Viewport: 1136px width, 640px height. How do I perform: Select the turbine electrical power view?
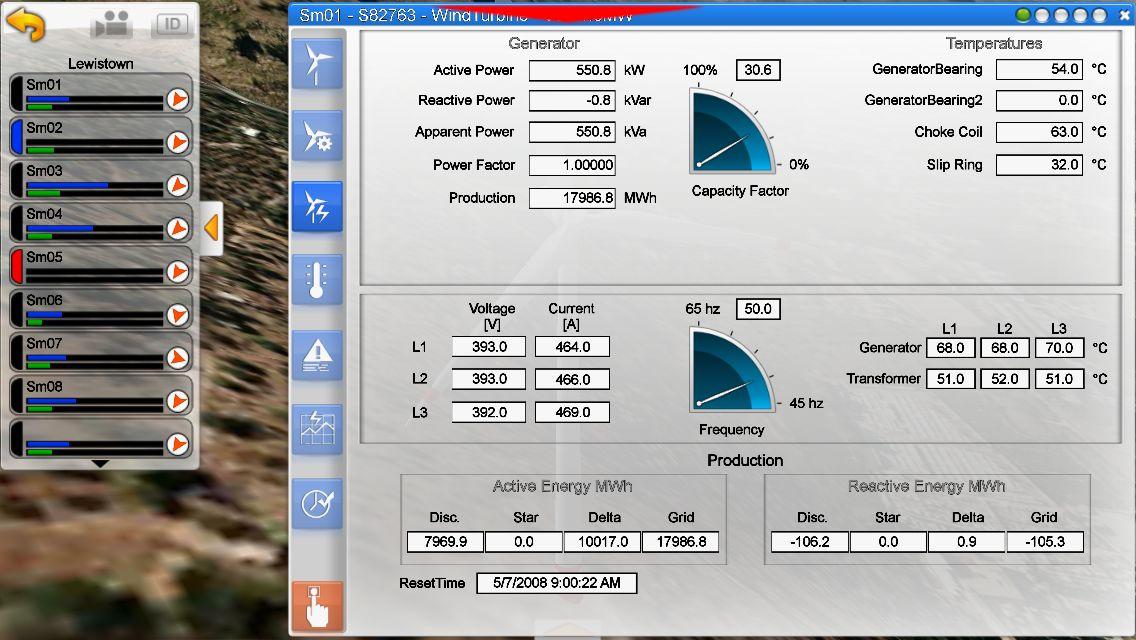point(317,208)
